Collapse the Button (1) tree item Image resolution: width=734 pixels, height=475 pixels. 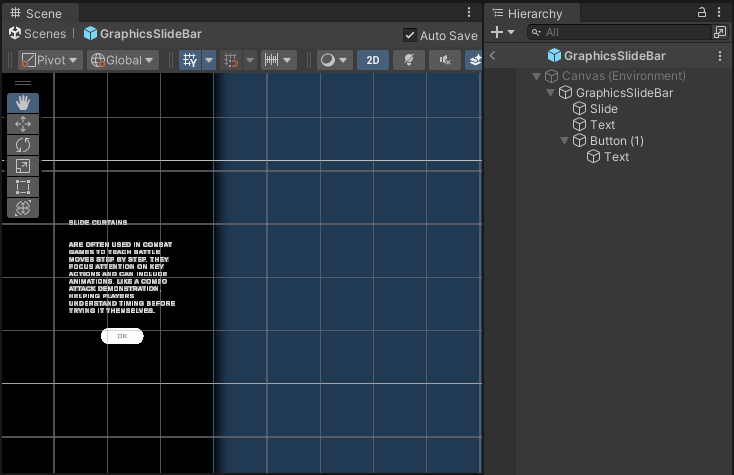click(565, 141)
